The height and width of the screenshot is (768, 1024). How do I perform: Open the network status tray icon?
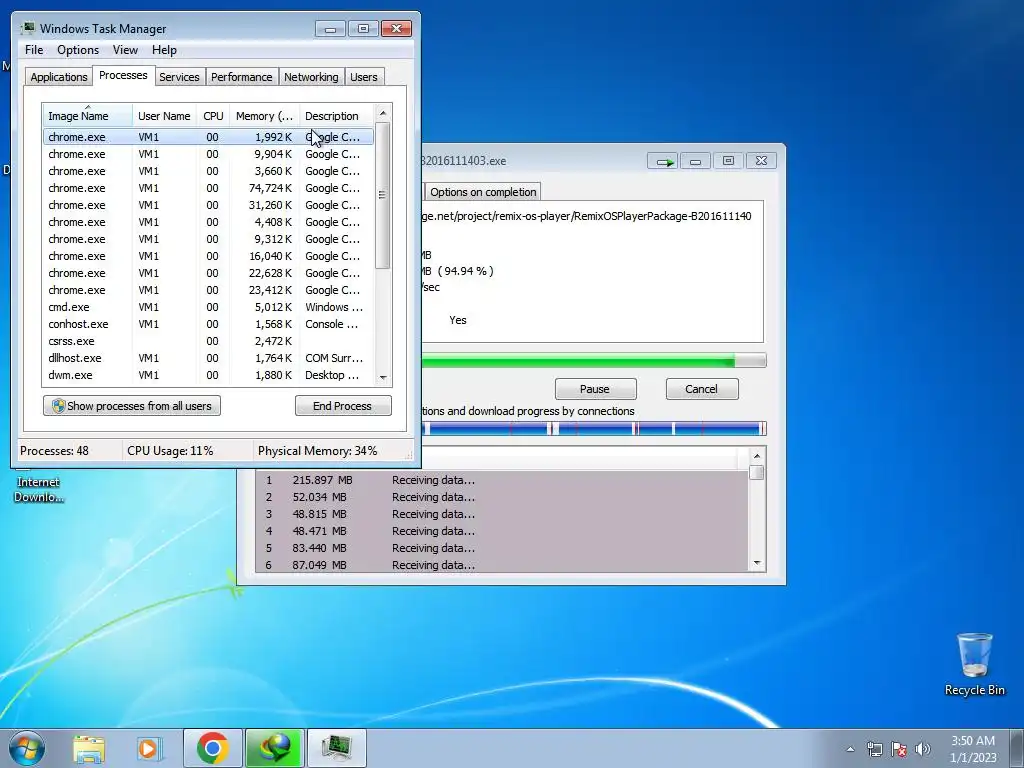click(x=874, y=749)
